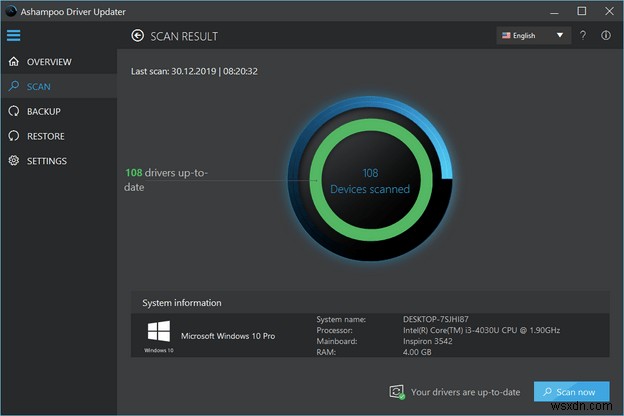The image size is (624, 416).
Task: Open the info icon at top right
Action: click(x=606, y=35)
